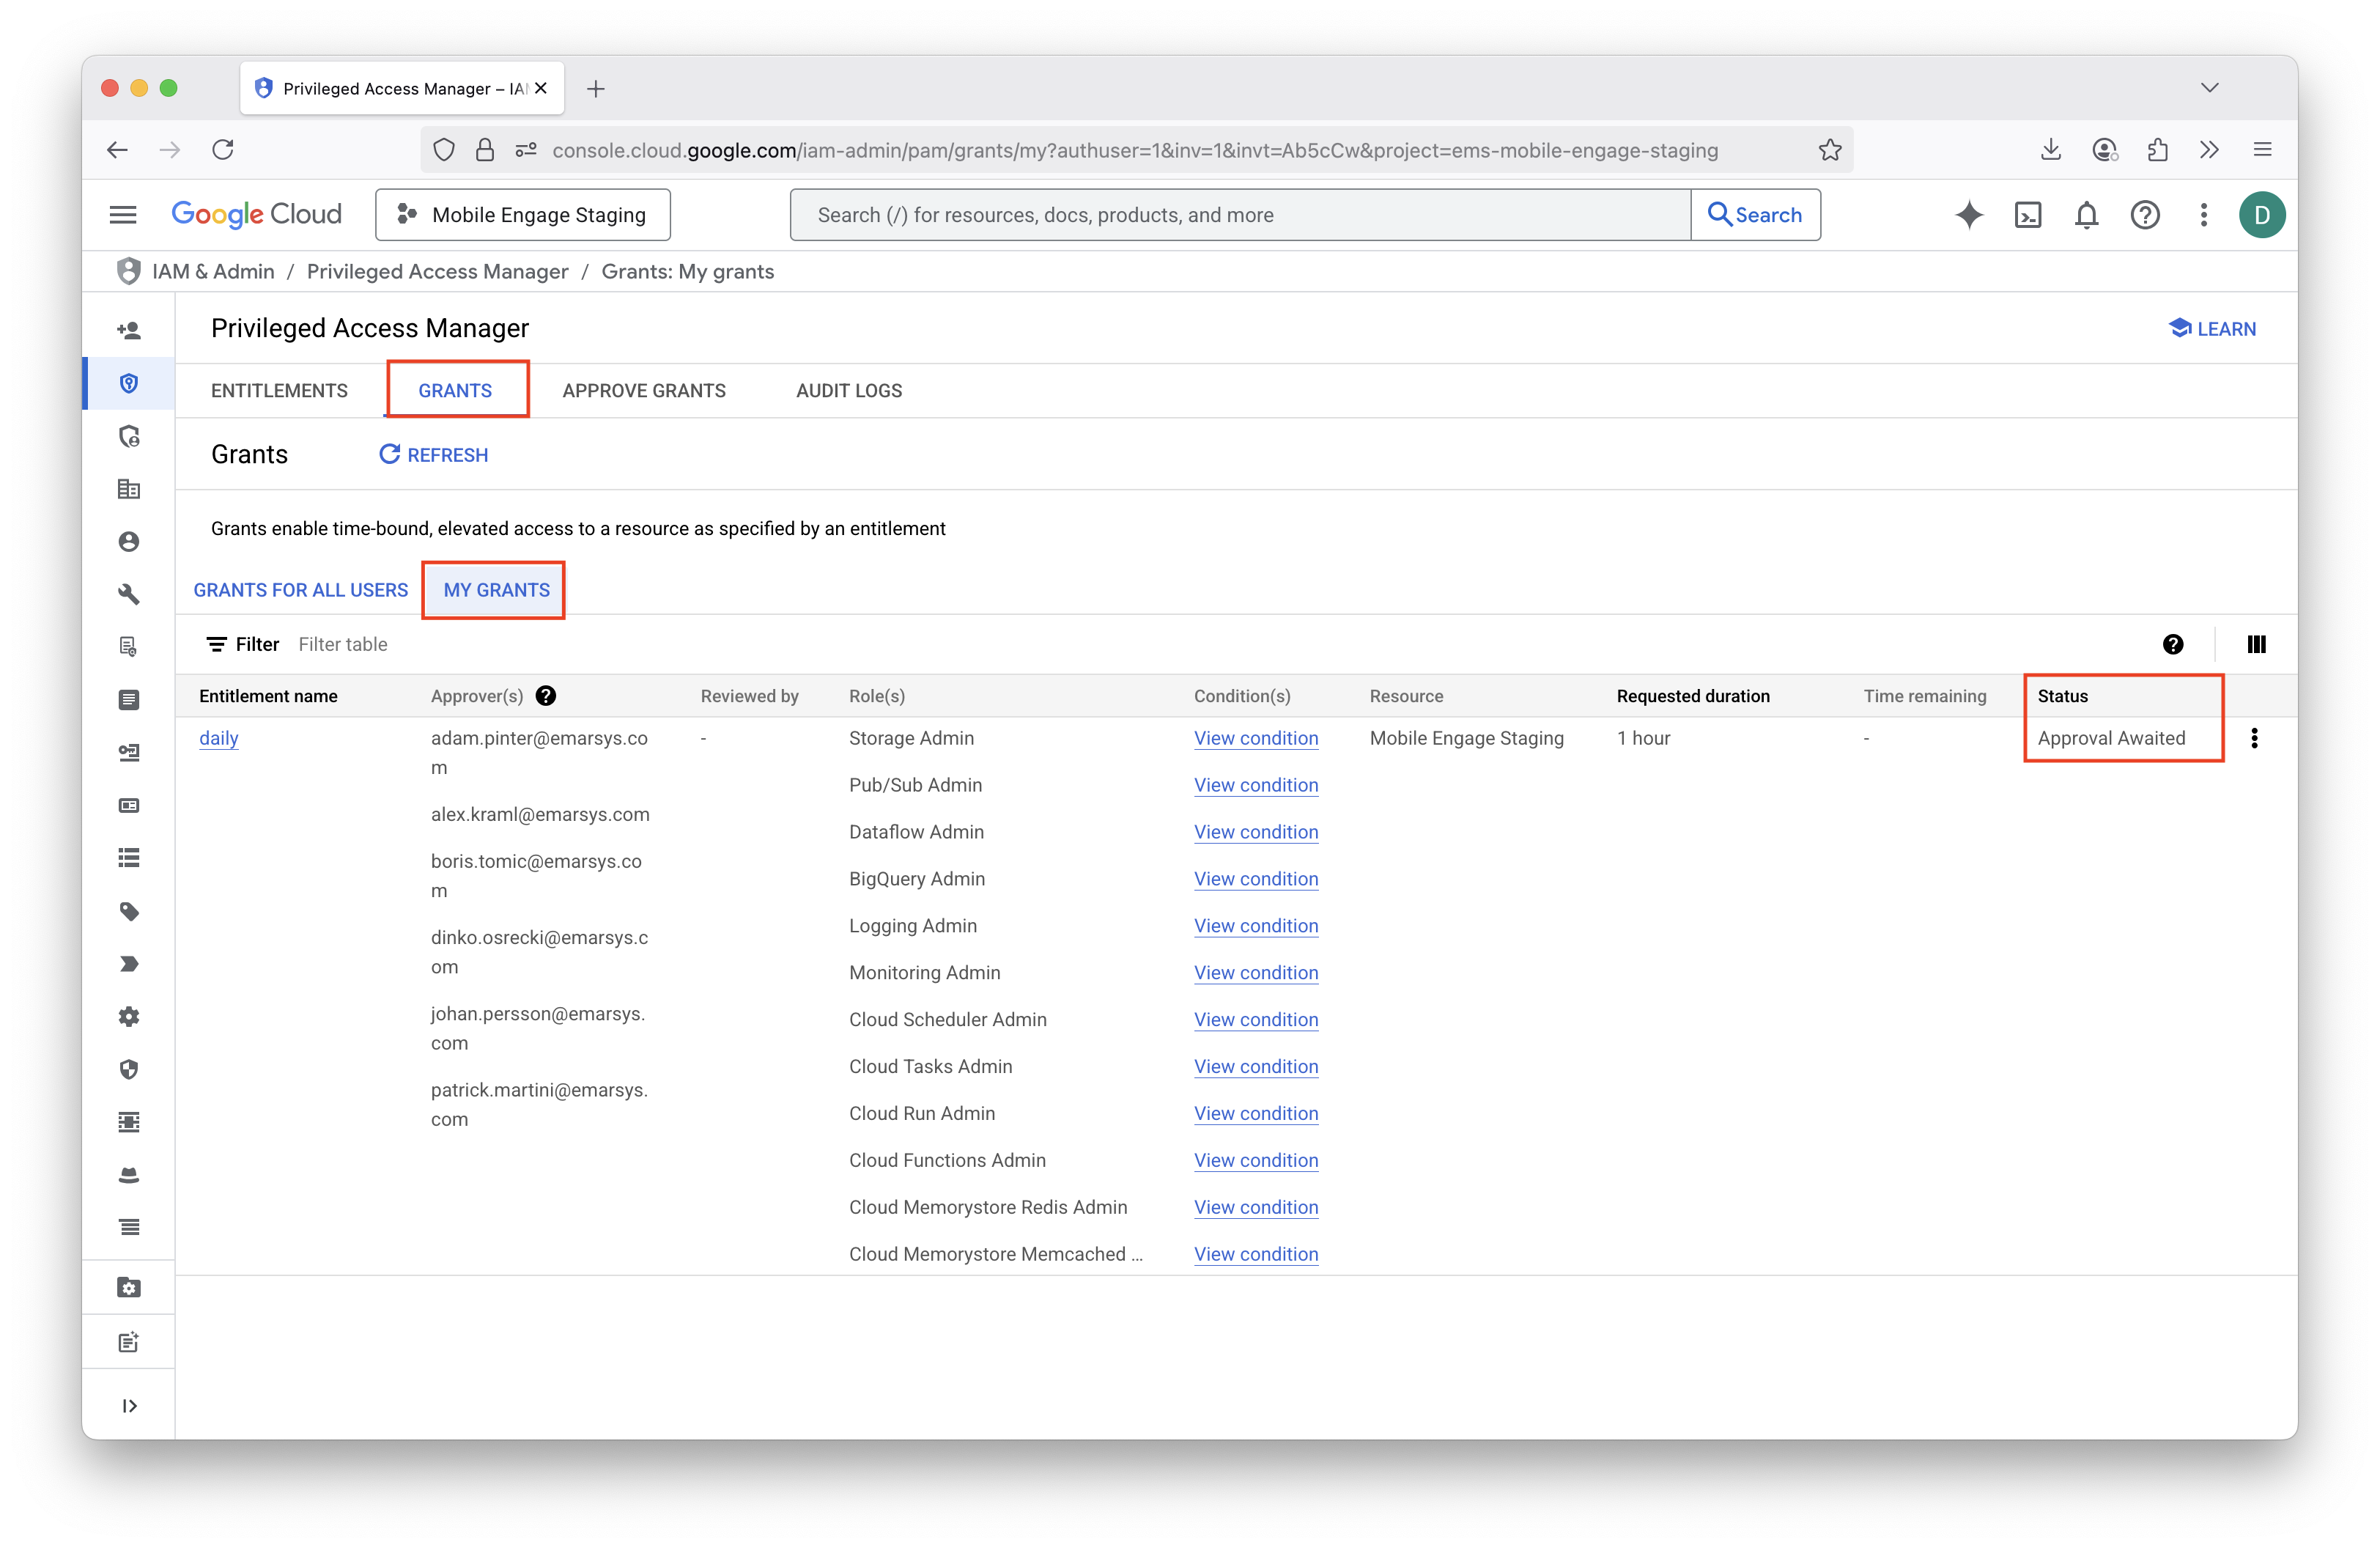Click the Labels tag sidebar icon

[x=129, y=911]
